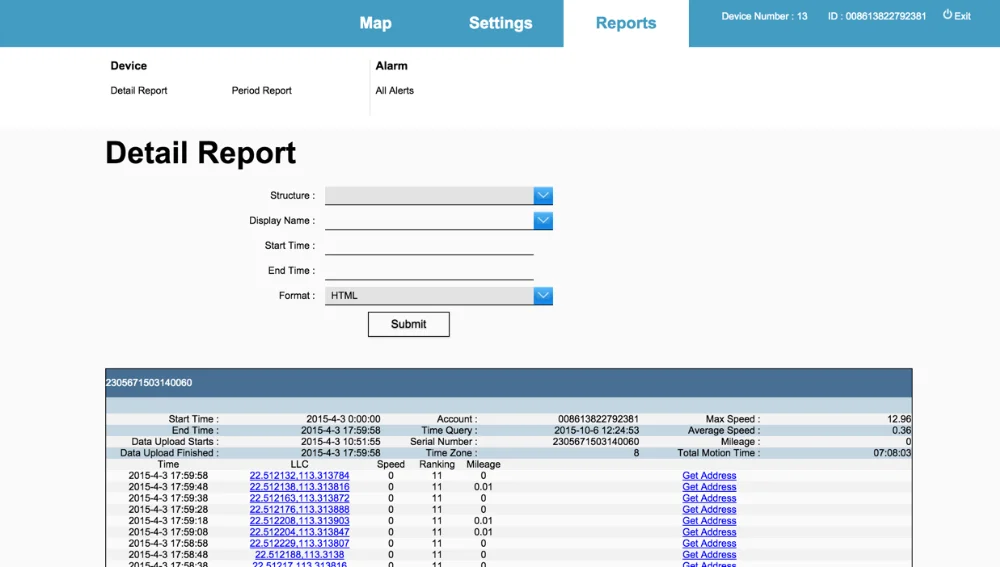Image resolution: width=1000 pixels, height=567 pixels.
Task: Open Detail Report under Device
Action: pyautogui.click(x=139, y=91)
